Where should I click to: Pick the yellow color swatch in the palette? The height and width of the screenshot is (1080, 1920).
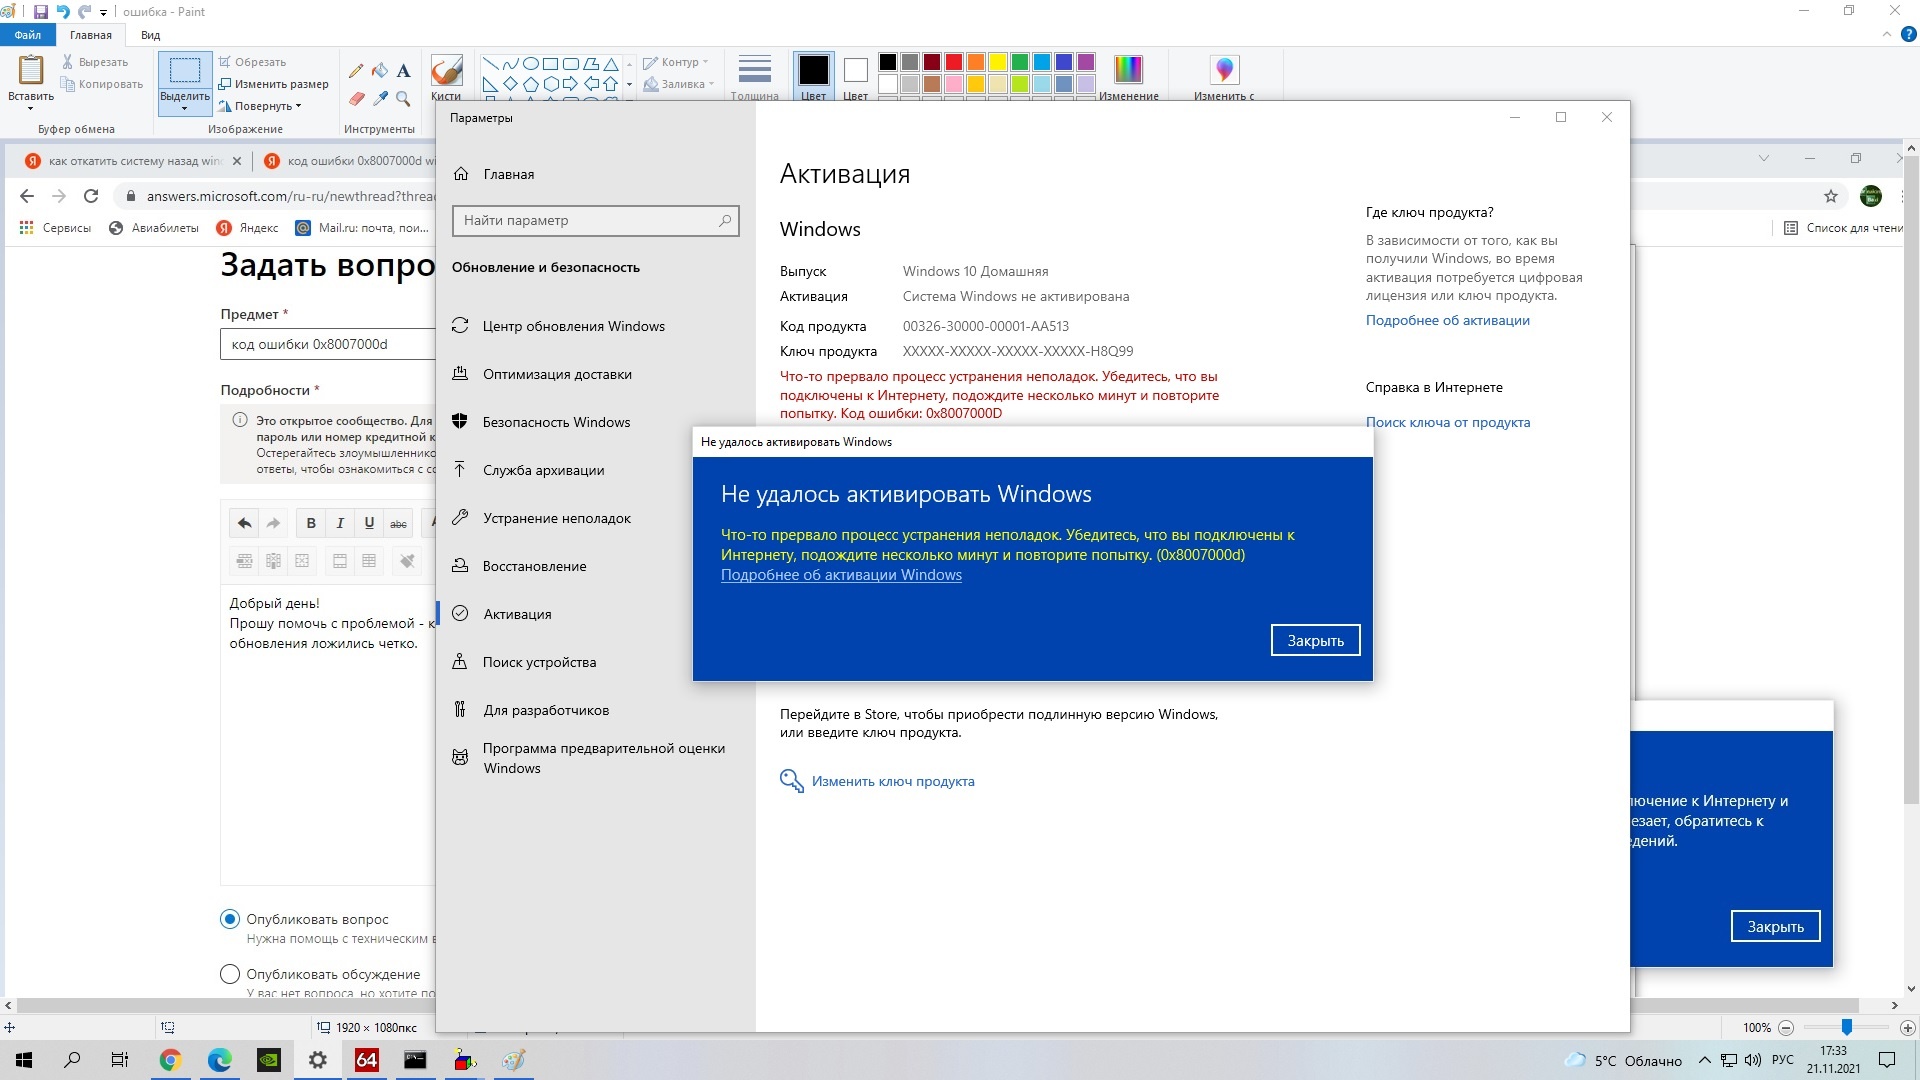coord(998,62)
